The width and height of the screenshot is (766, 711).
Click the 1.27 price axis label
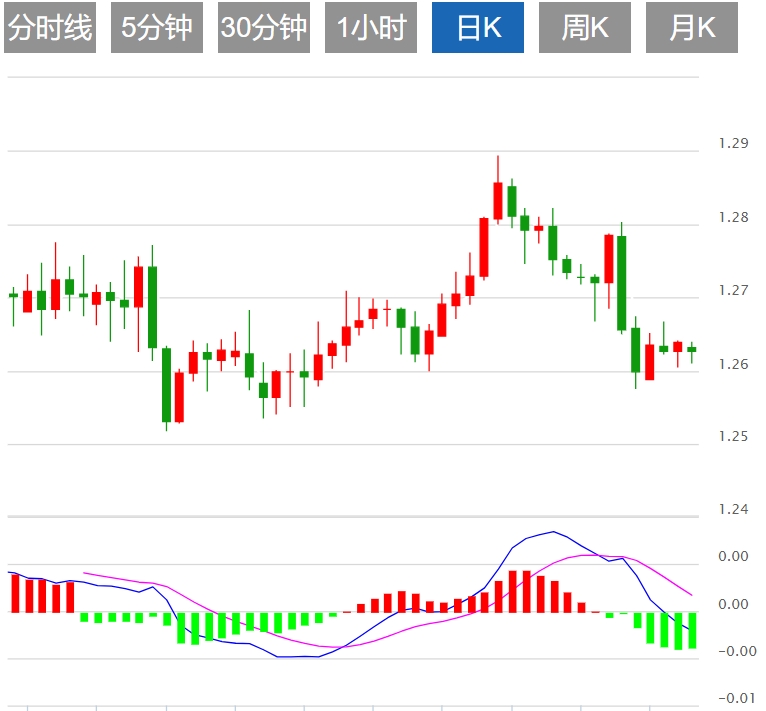point(733,290)
